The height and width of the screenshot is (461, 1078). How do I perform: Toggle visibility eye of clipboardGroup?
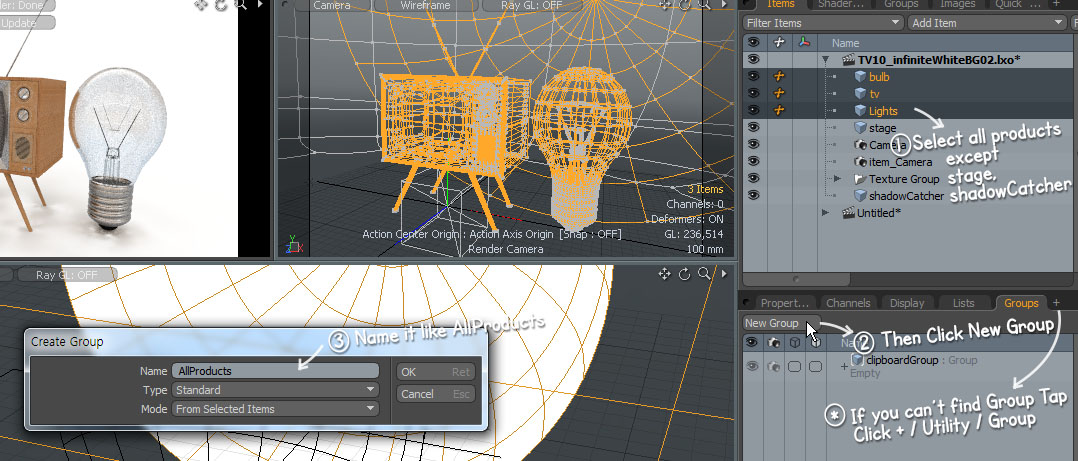point(753,367)
